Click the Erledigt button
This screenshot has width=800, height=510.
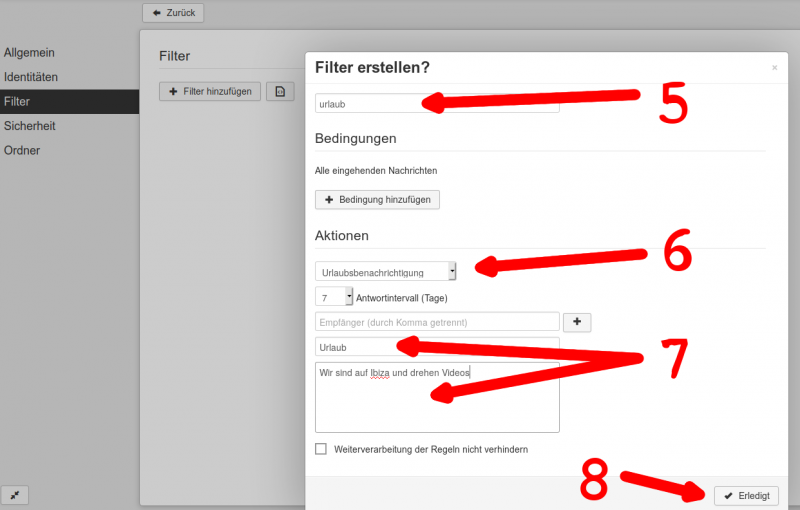pos(746,496)
